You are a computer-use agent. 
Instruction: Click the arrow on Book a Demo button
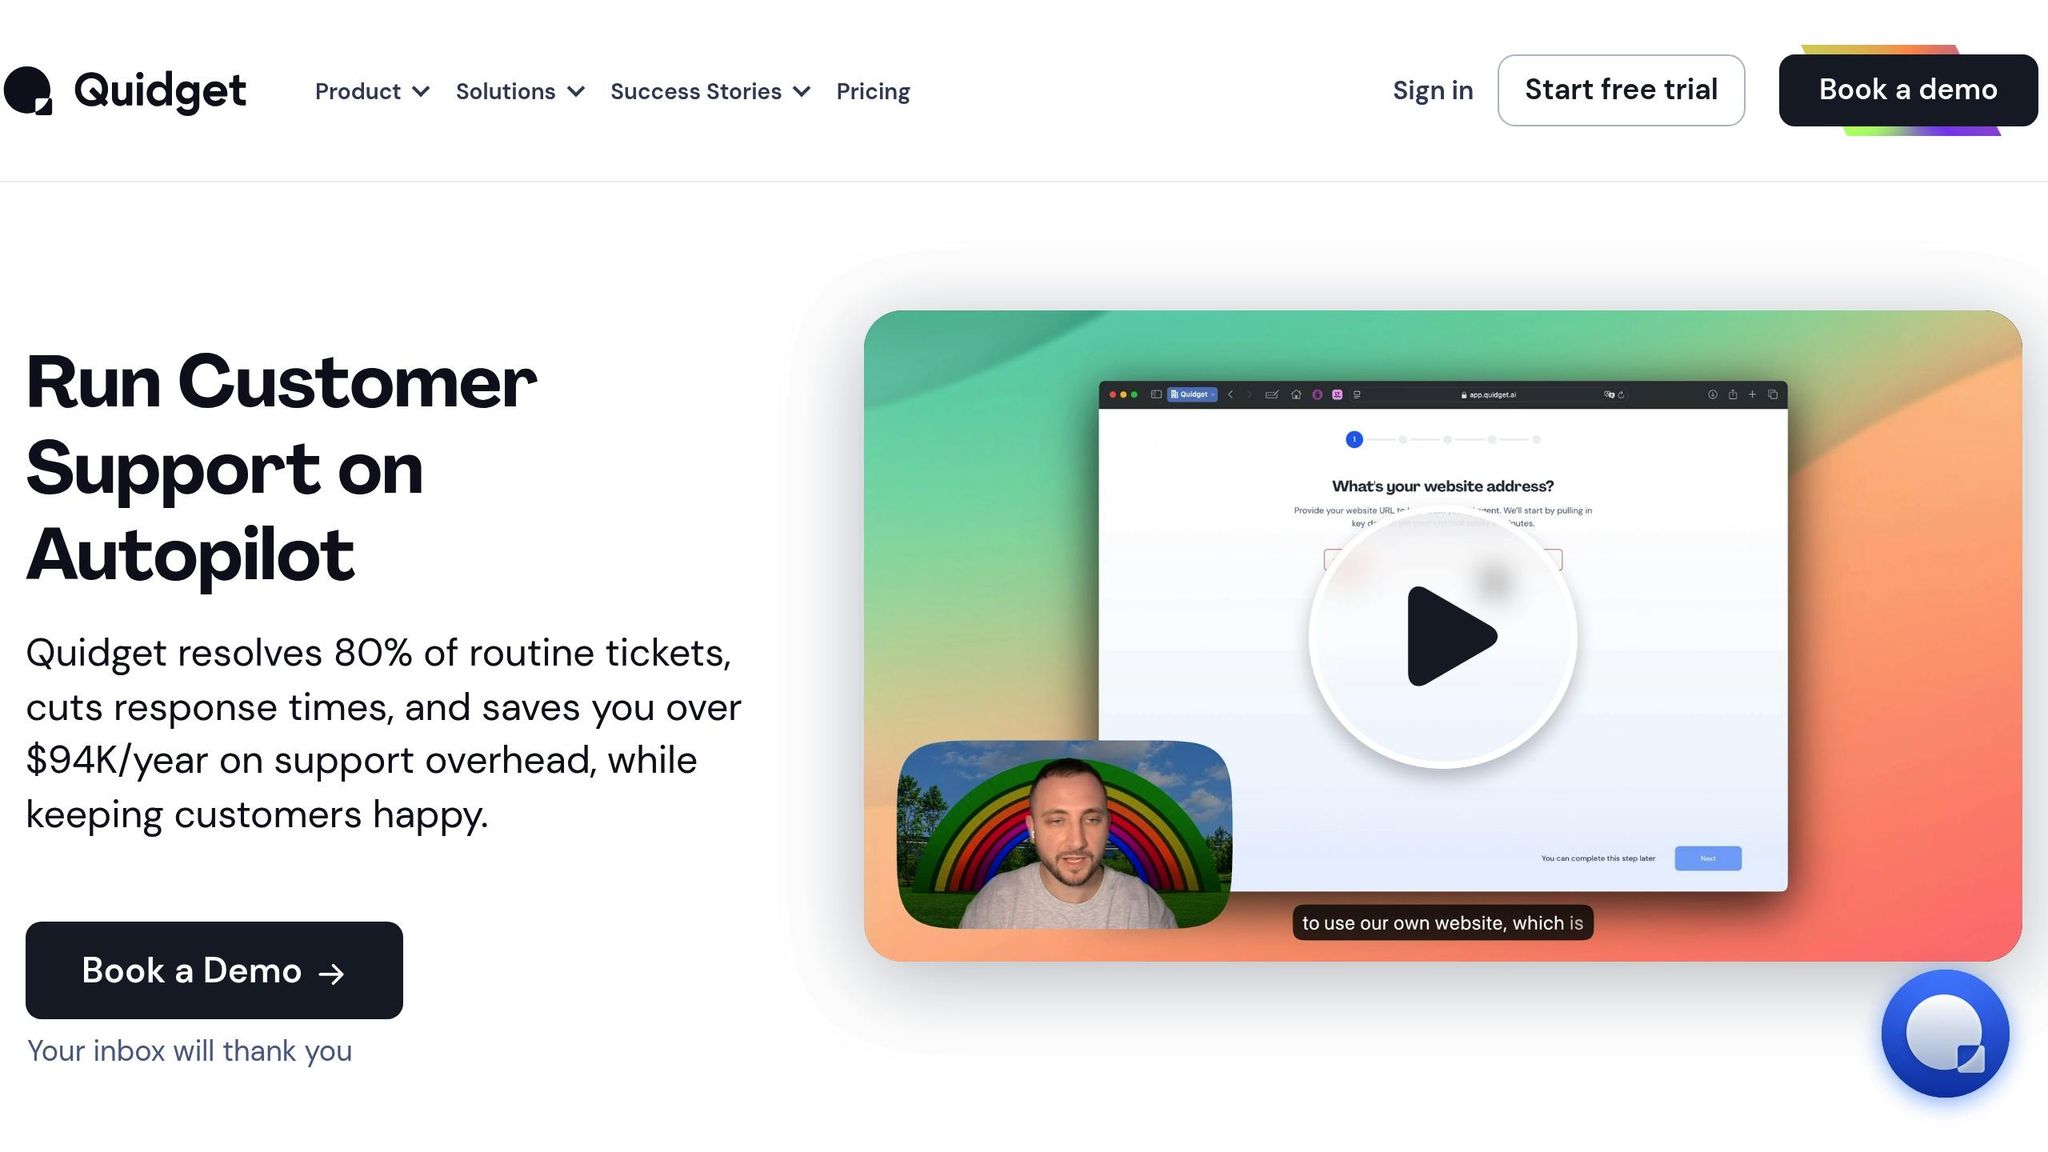coord(331,973)
